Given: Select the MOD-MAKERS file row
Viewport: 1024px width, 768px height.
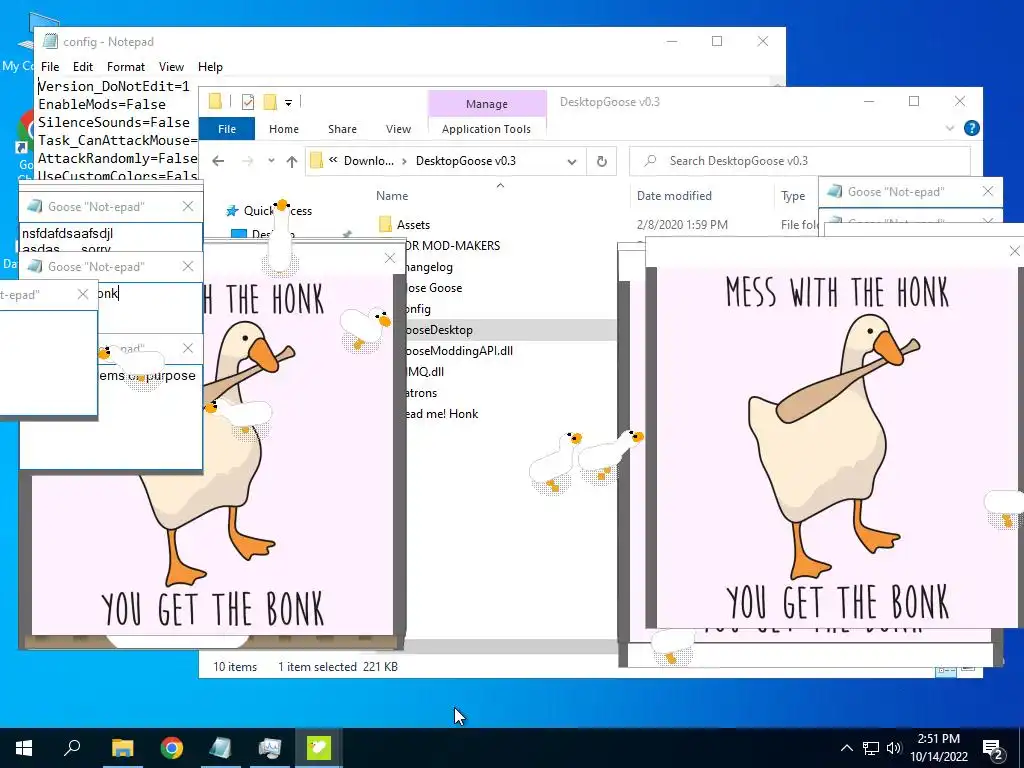Looking at the screenshot, I should [453, 246].
